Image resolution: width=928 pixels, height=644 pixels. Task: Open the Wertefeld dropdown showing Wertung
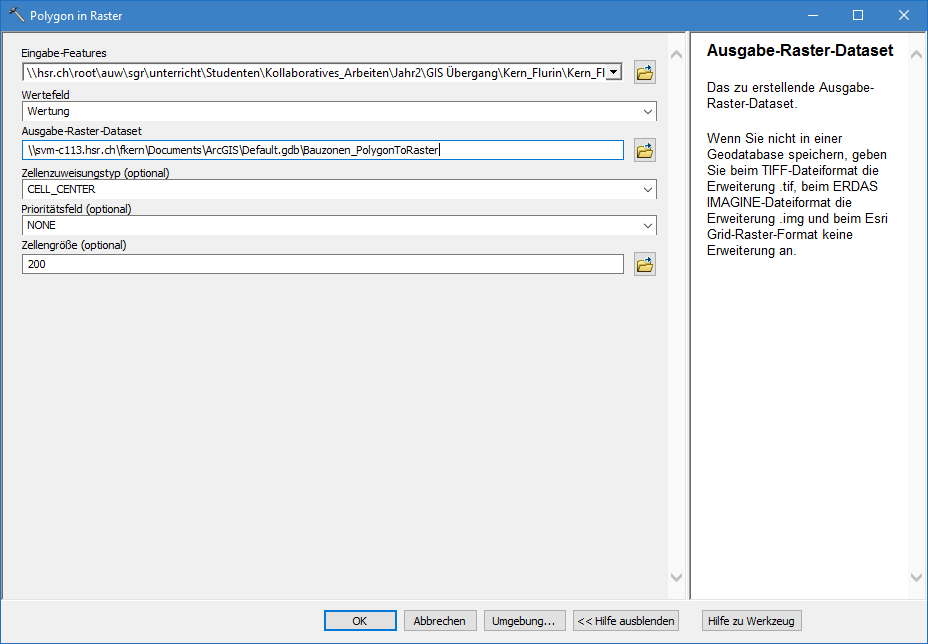648,111
